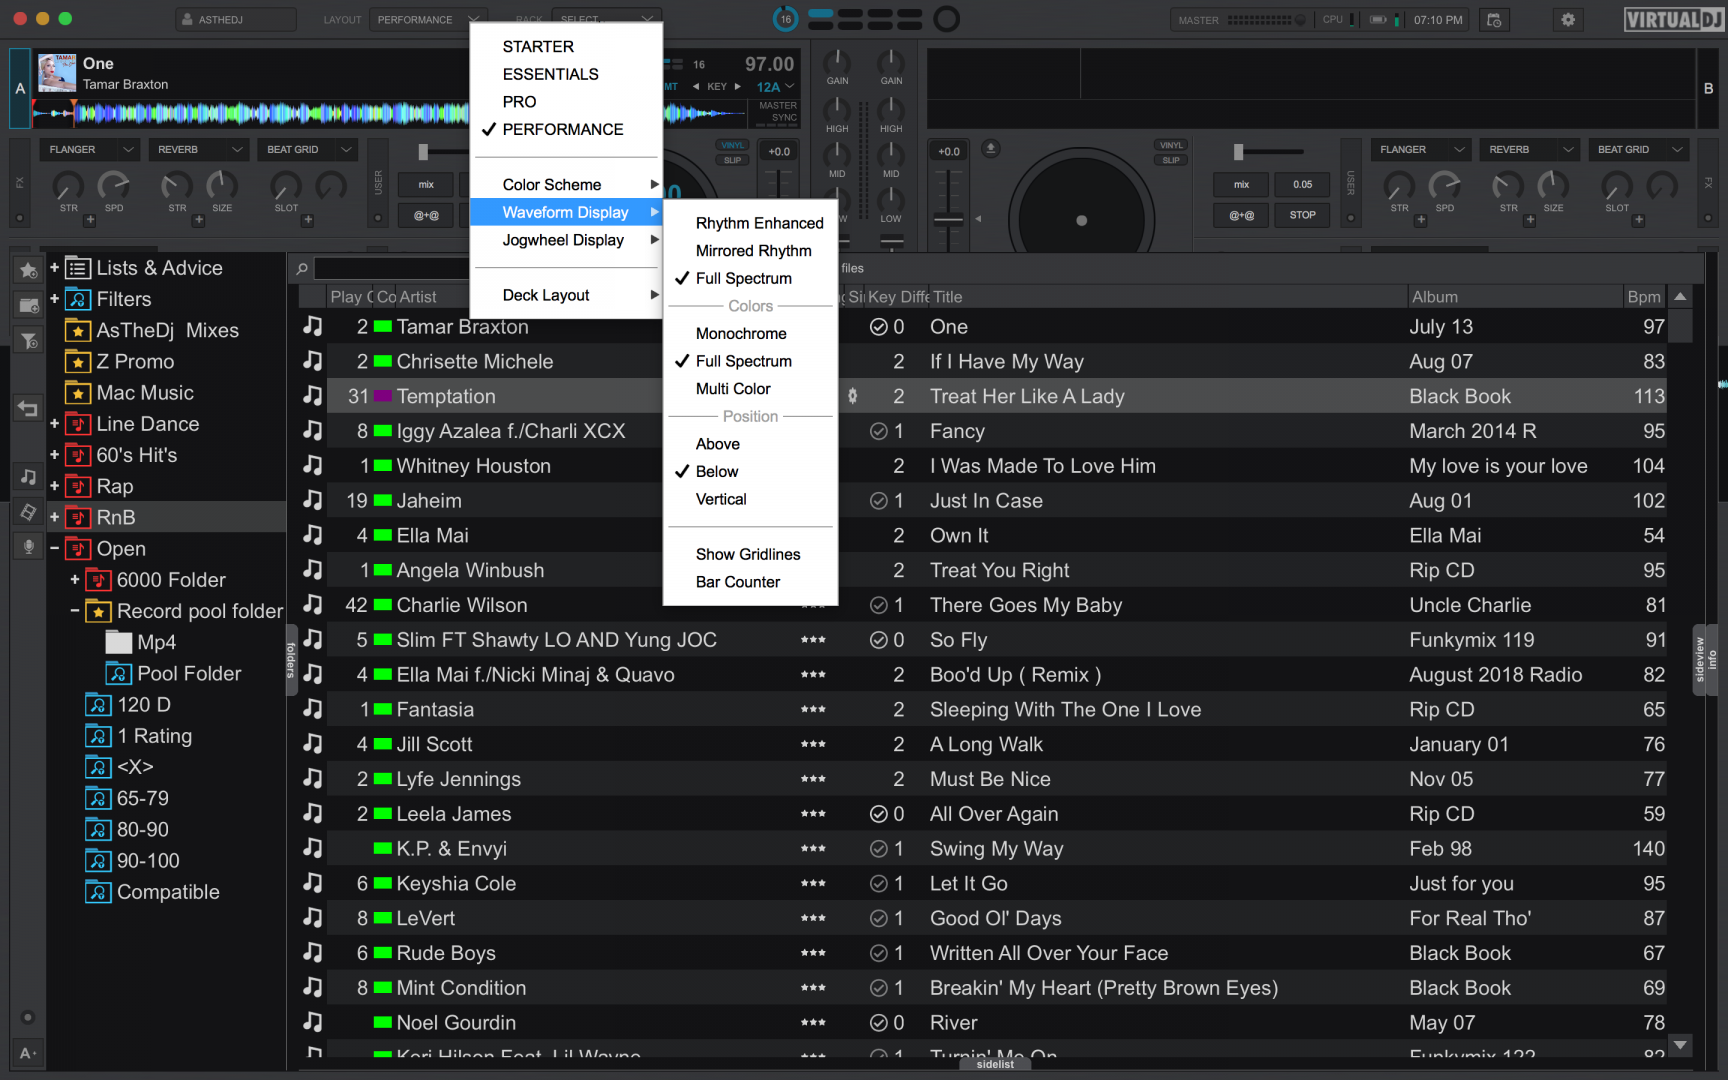This screenshot has width=1728, height=1080.
Task: Expand the Lists & Advice tree node
Action: point(54,267)
